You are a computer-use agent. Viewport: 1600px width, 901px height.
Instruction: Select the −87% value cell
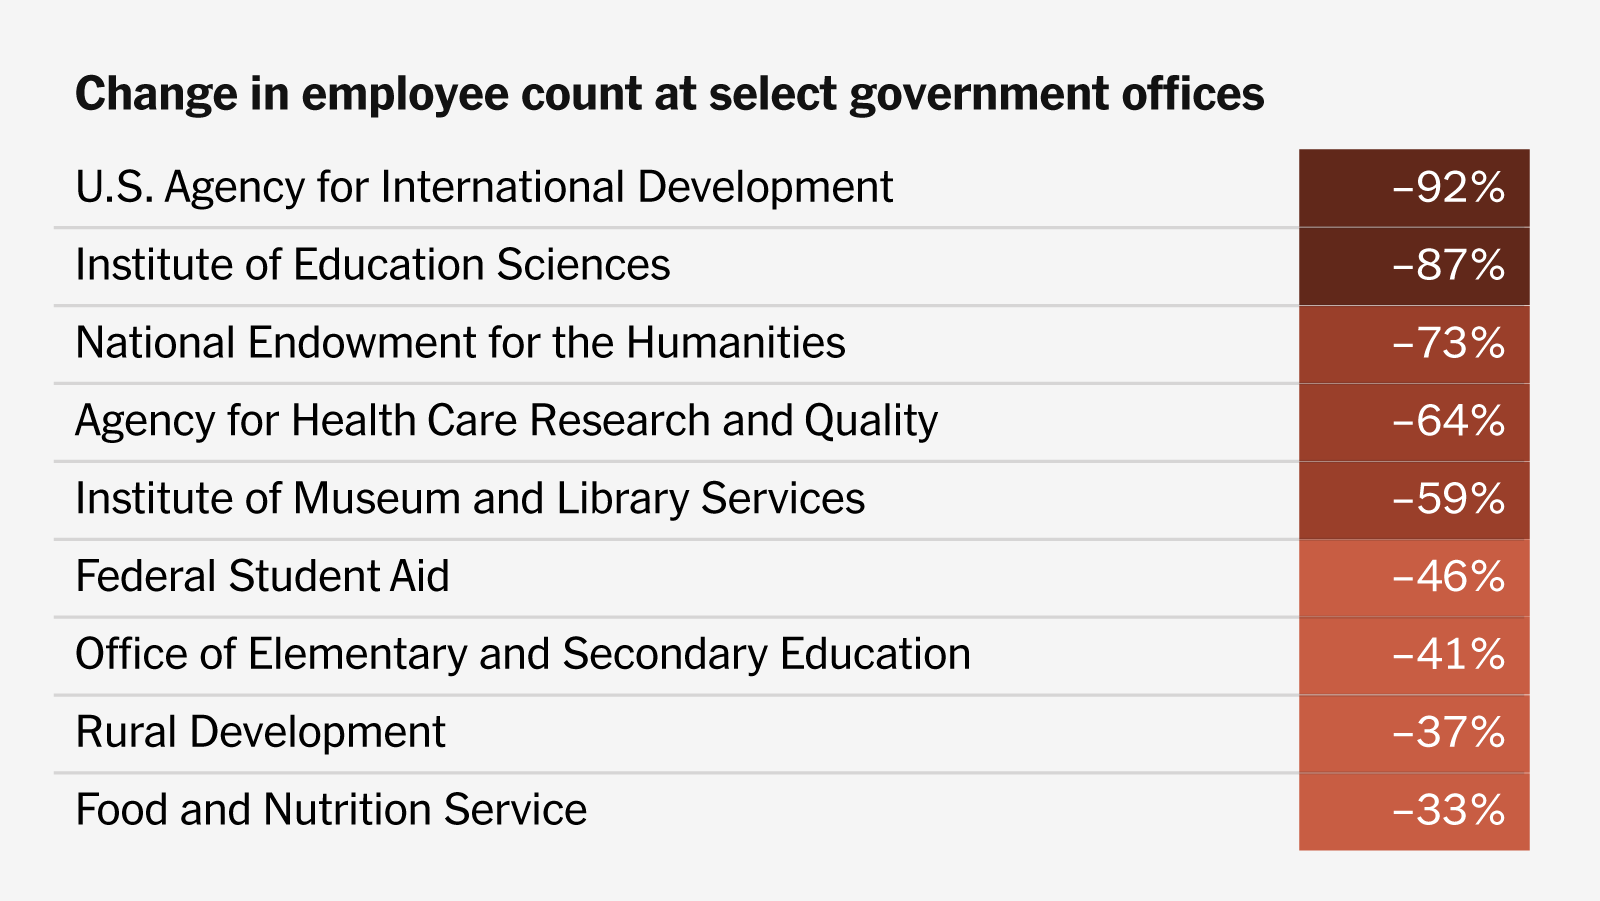(x=1414, y=266)
